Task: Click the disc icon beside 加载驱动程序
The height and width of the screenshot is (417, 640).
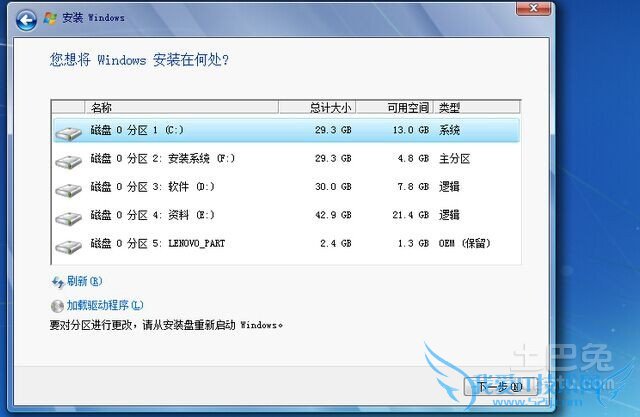Action: pyautogui.click(x=57, y=306)
